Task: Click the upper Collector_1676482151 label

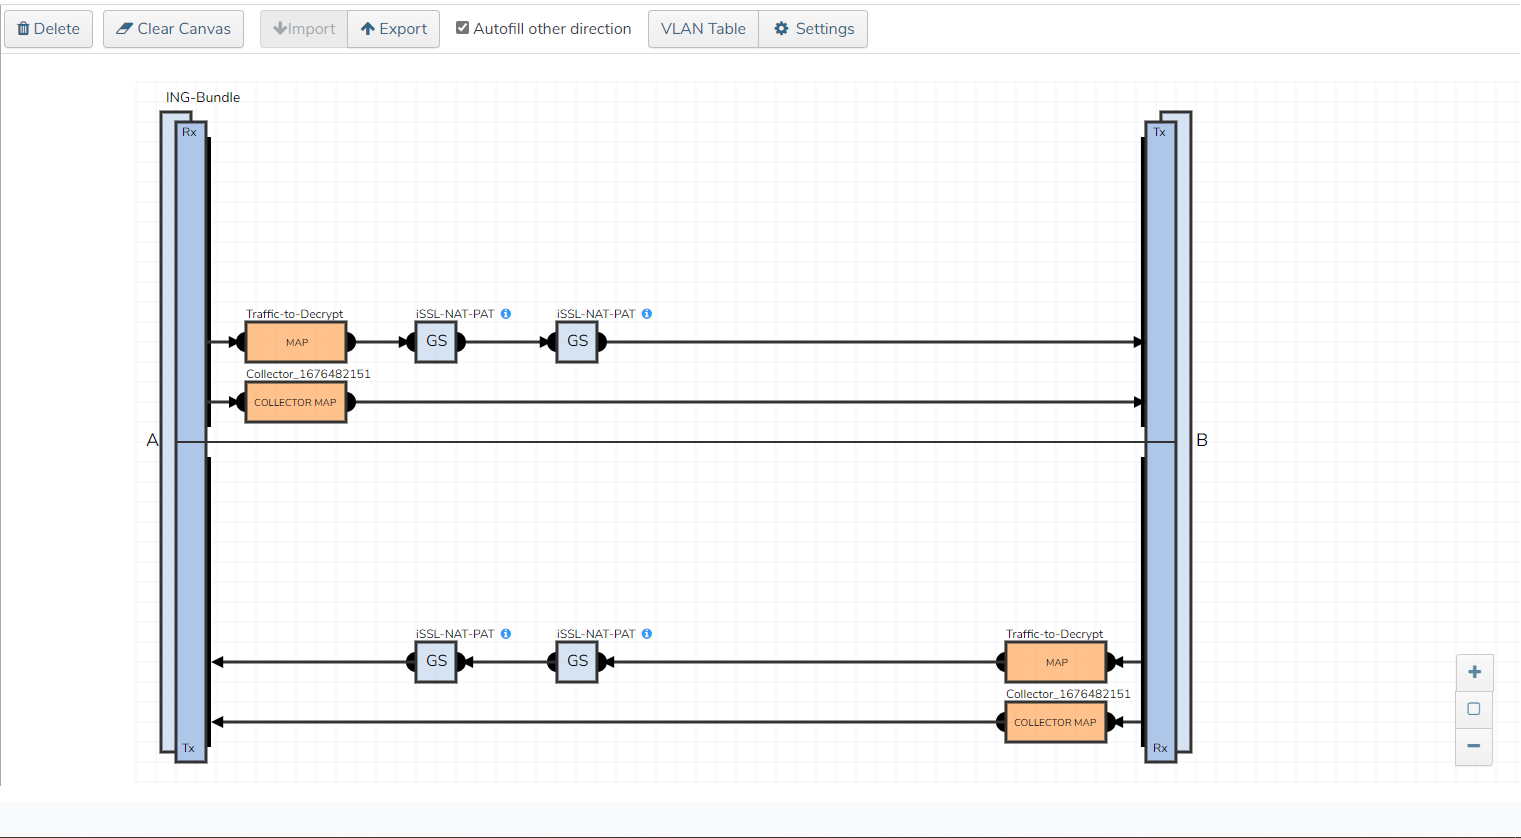Action: (x=308, y=374)
